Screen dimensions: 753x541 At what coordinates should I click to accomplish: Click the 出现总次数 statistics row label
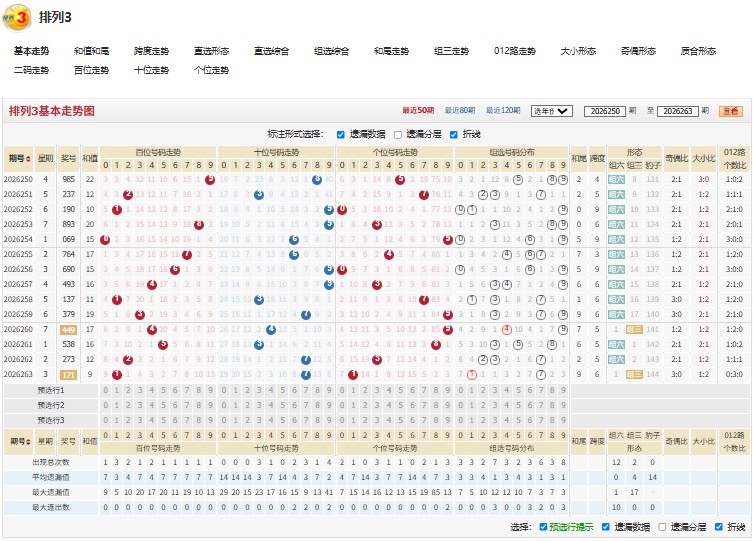click(51, 463)
